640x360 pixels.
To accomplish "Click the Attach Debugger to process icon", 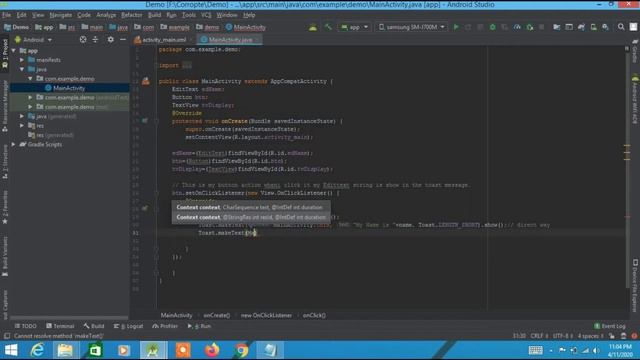I will click(529, 27).
